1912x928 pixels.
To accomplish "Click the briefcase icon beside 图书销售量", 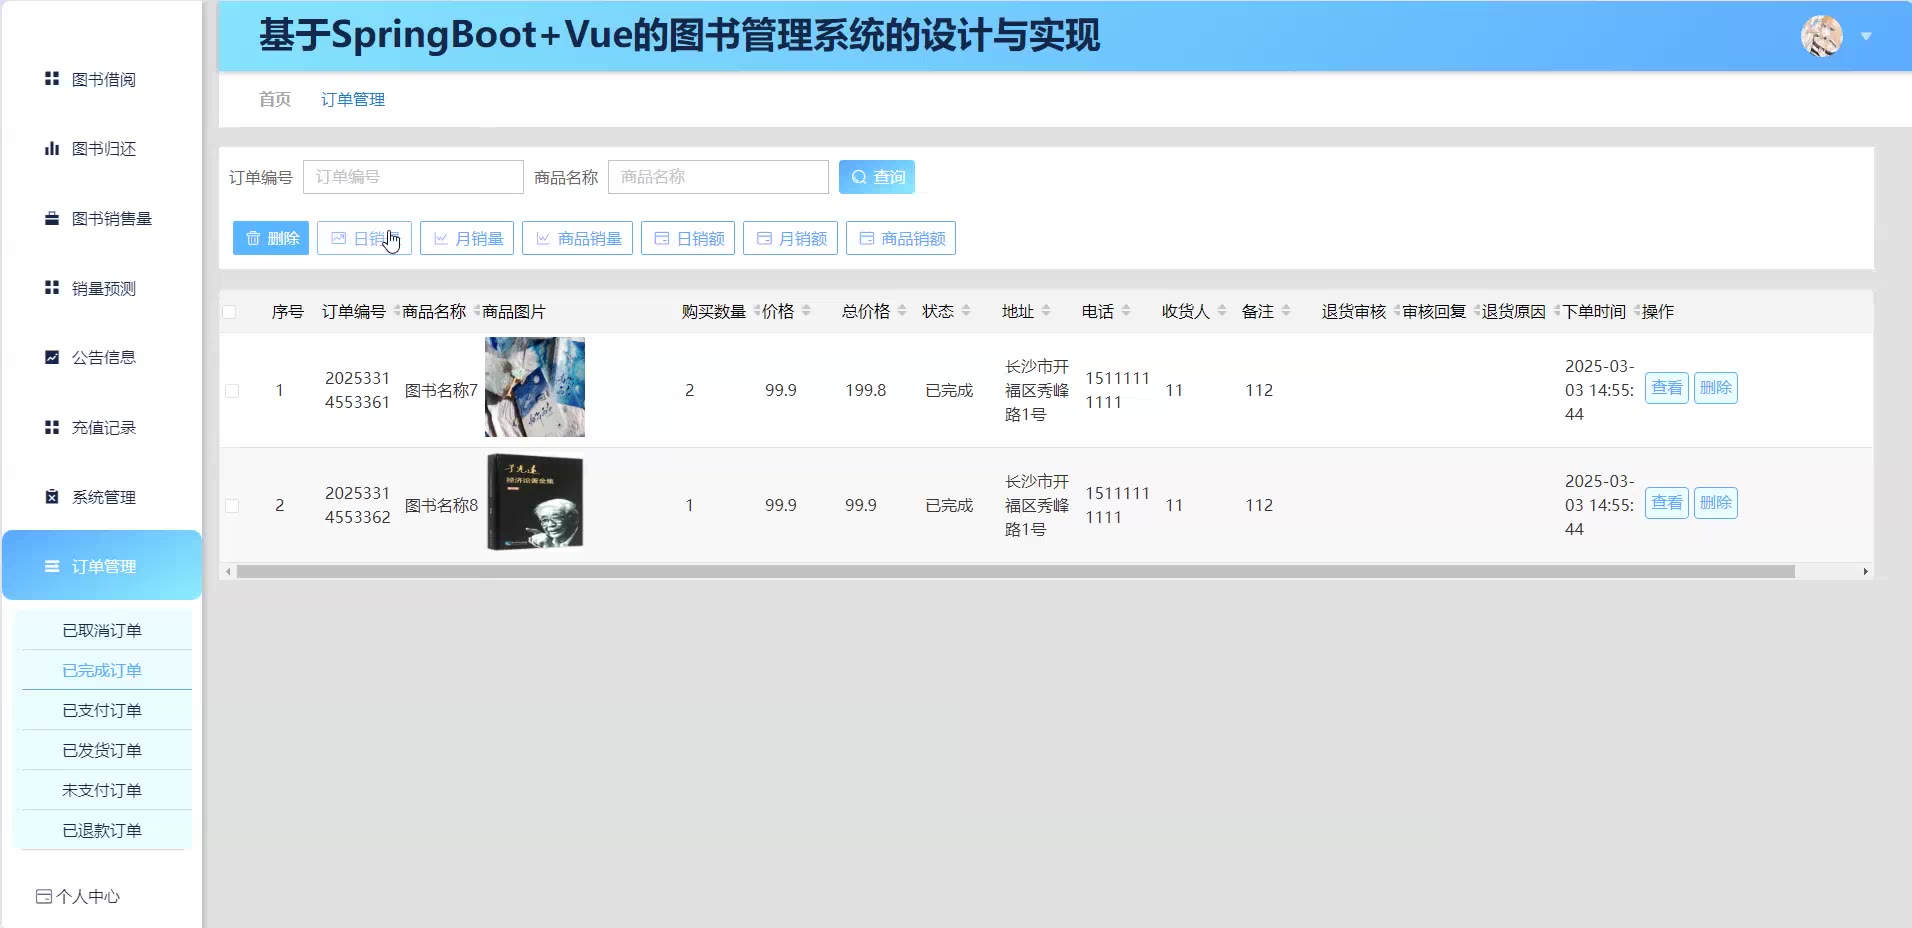I will (x=52, y=219).
